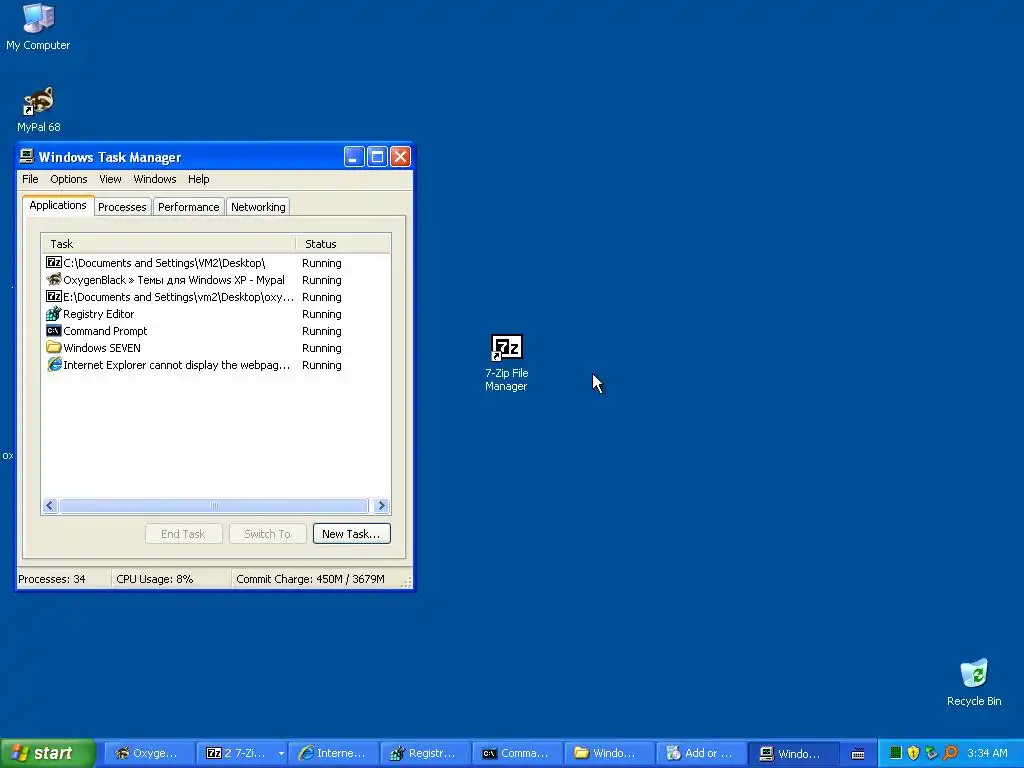Image resolution: width=1024 pixels, height=768 pixels.
Task: Click the CPU Usage: 8% status text
Action: 155,579
